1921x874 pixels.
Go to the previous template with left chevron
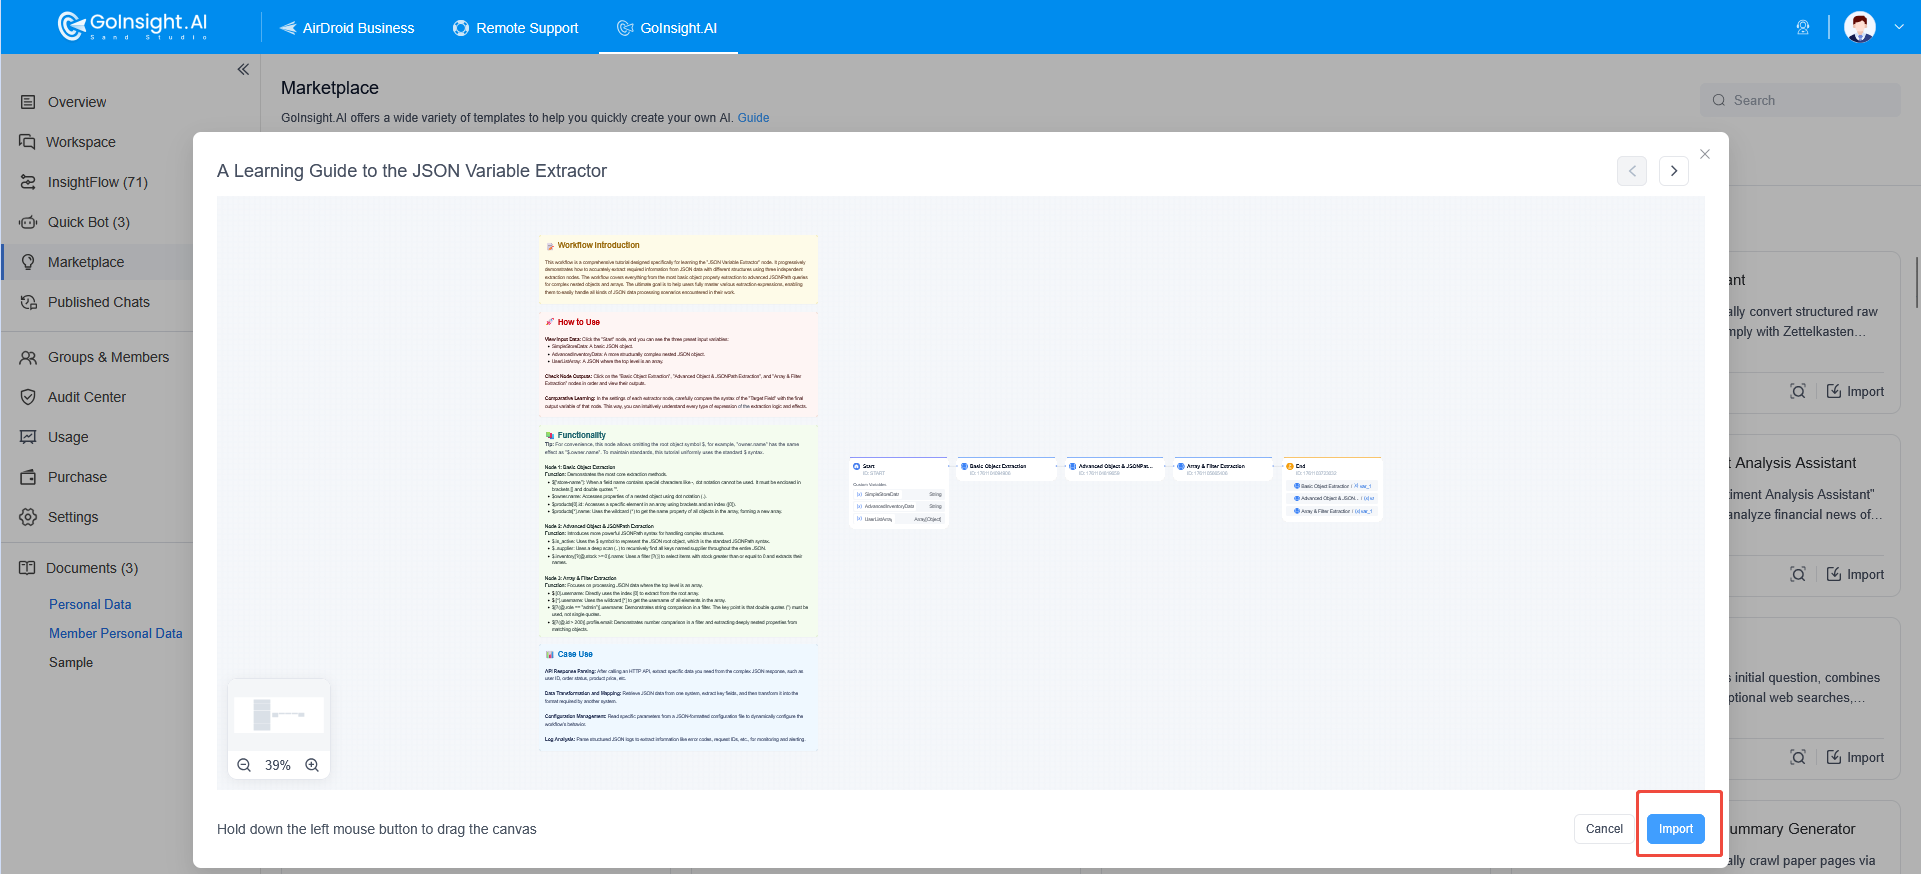(x=1632, y=171)
